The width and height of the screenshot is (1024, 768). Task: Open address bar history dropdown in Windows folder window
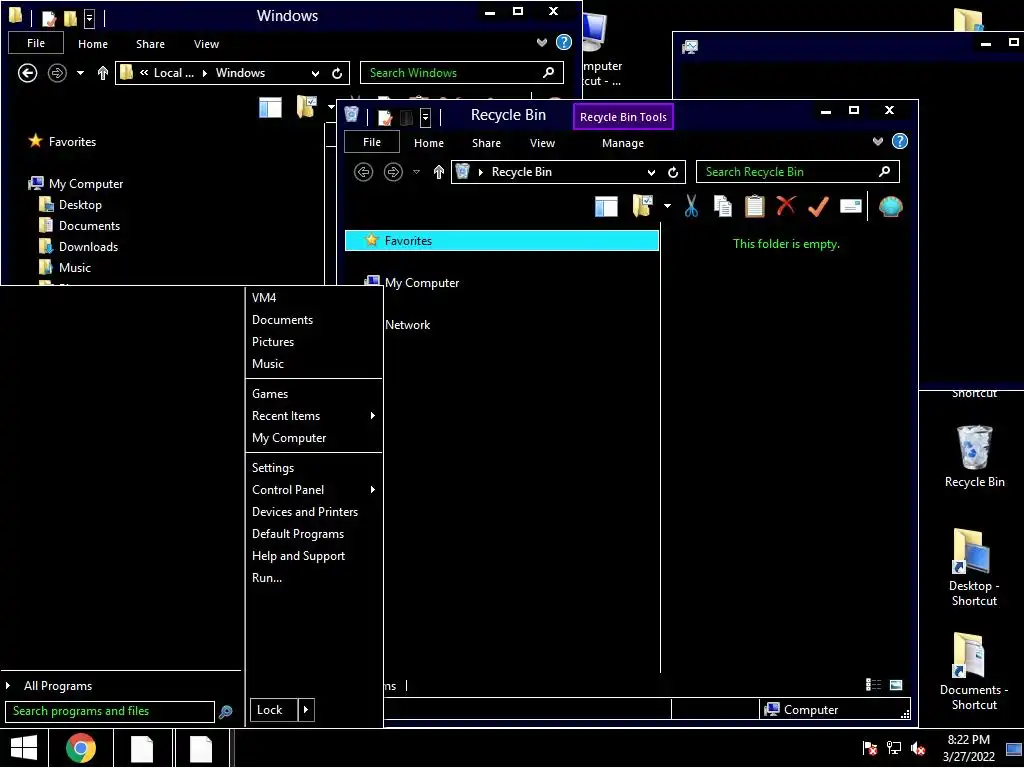click(315, 73)
